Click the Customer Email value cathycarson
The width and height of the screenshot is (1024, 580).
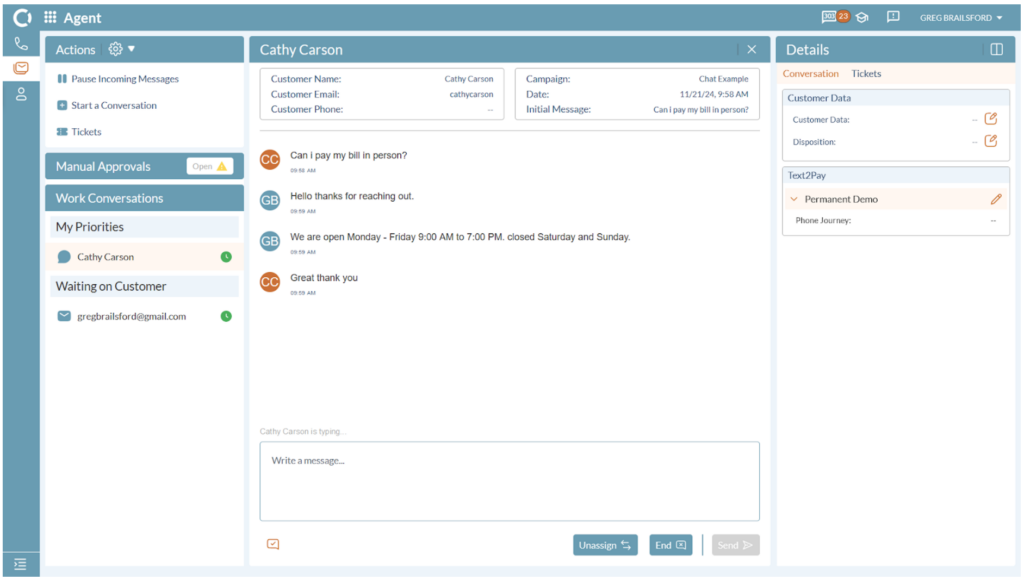pos(471,95)
